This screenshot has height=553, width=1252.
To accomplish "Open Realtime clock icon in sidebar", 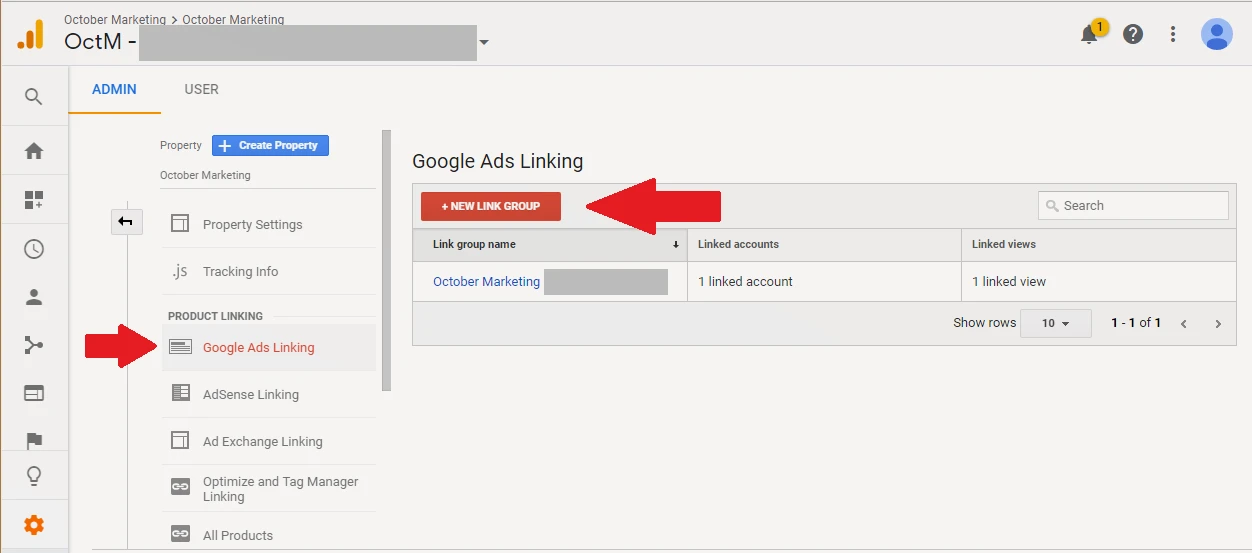I will [x=34, y=249].
